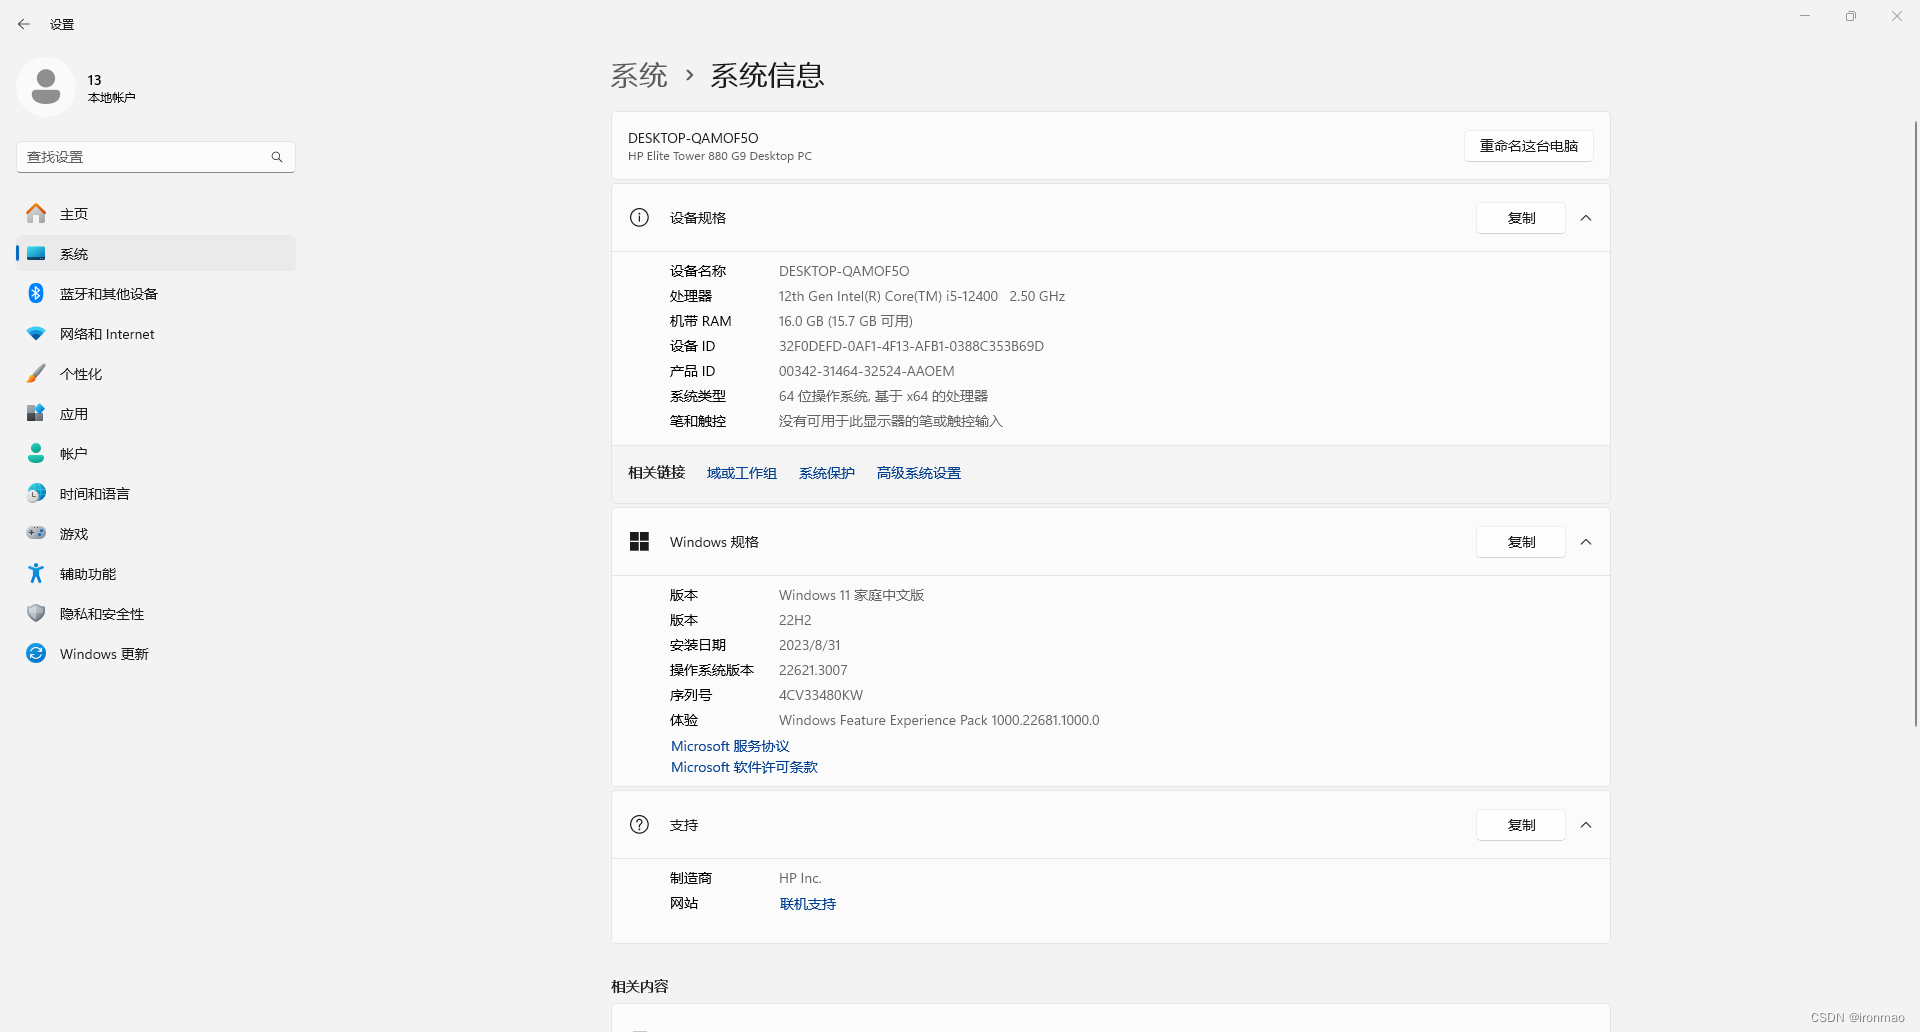Image resolution: width=1920 pixels, height=1032 pixels.
Task: Click the search magnifier icon
Action: click(x=277, y=157)
